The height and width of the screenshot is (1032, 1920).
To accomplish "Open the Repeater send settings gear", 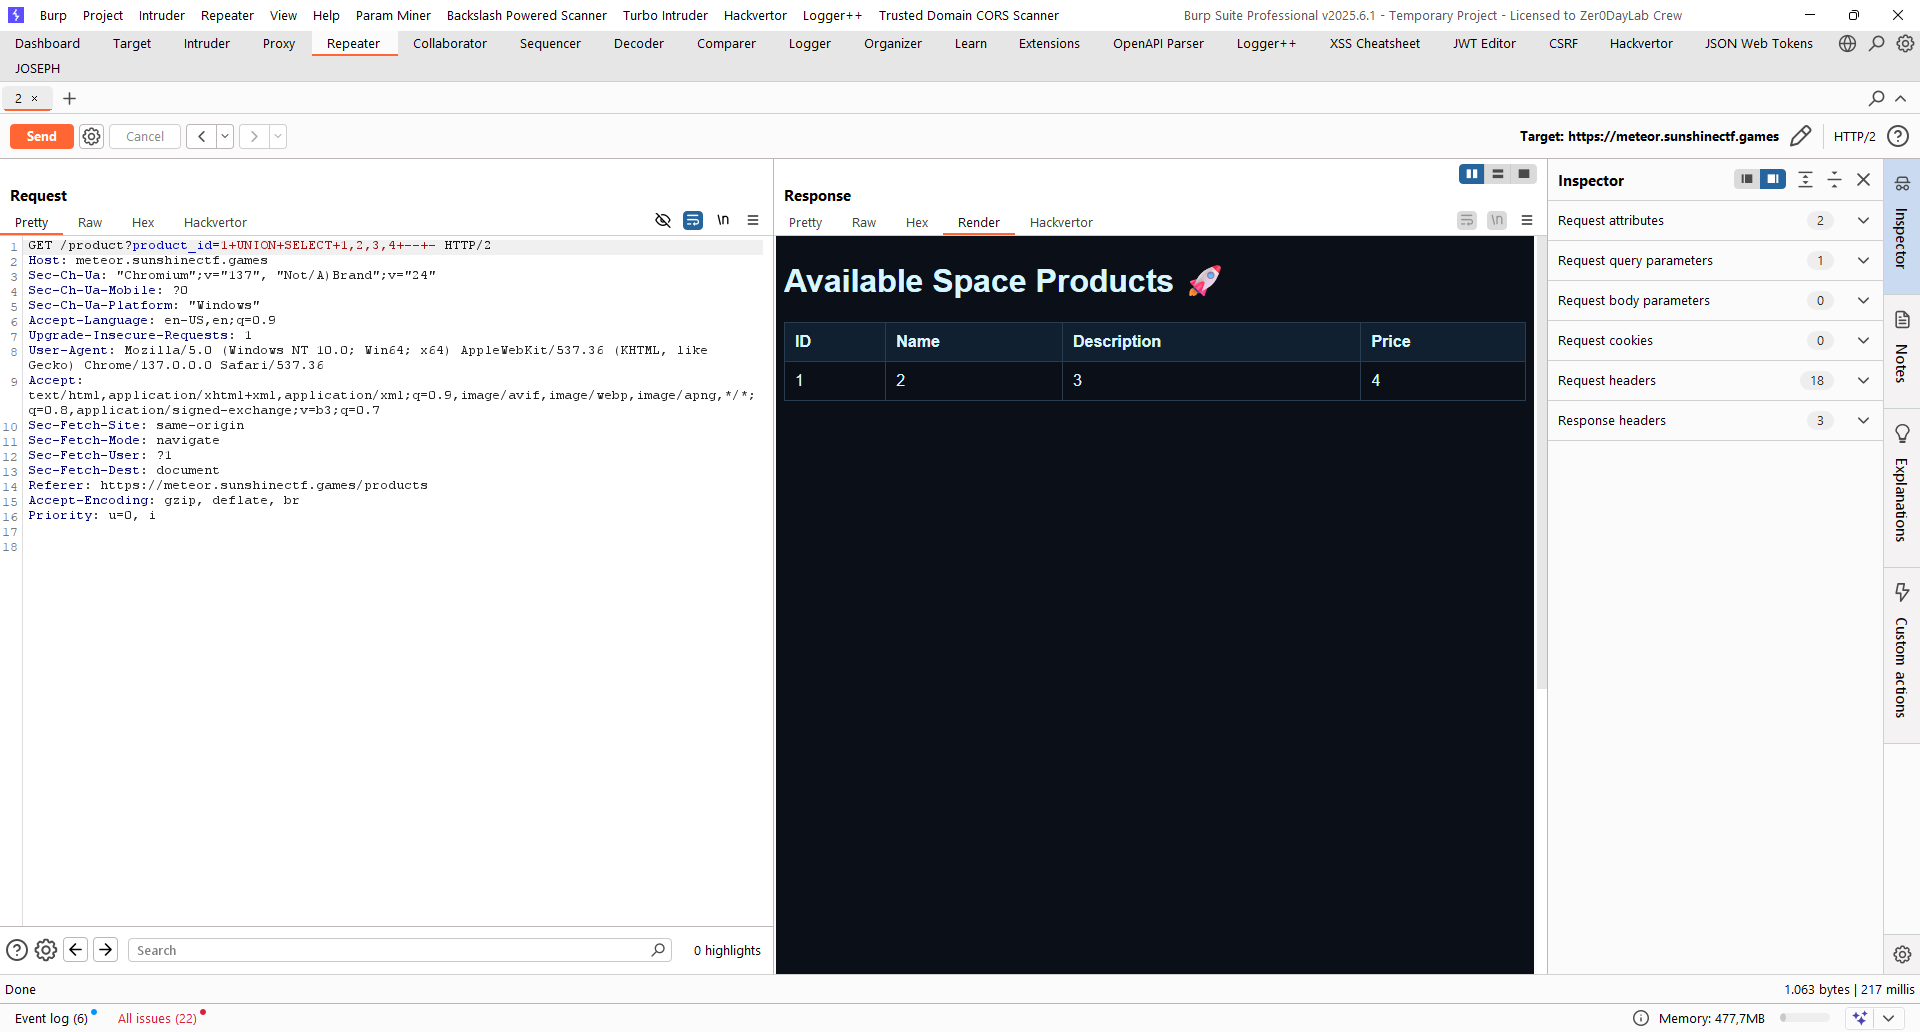I will (x=91, y=137).
